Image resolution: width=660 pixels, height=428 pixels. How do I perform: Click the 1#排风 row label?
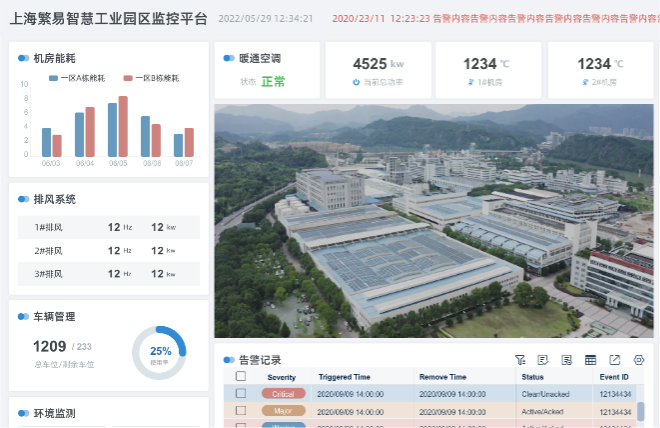[x=48, y=227]
